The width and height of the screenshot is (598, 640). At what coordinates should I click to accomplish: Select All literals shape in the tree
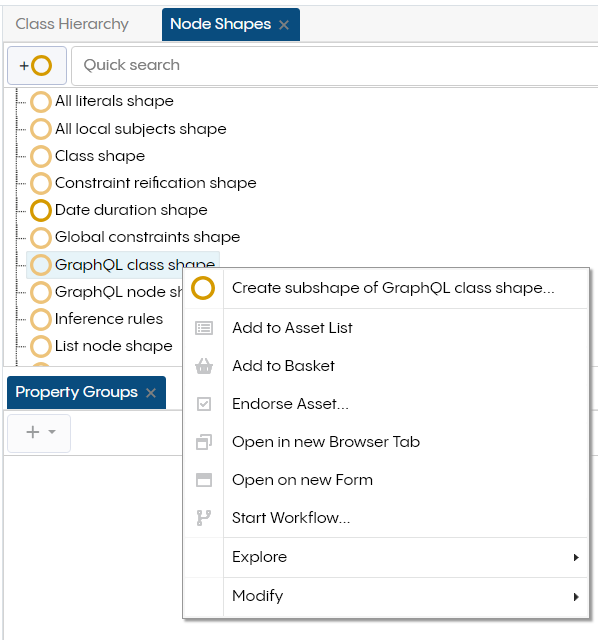[114, 101]
